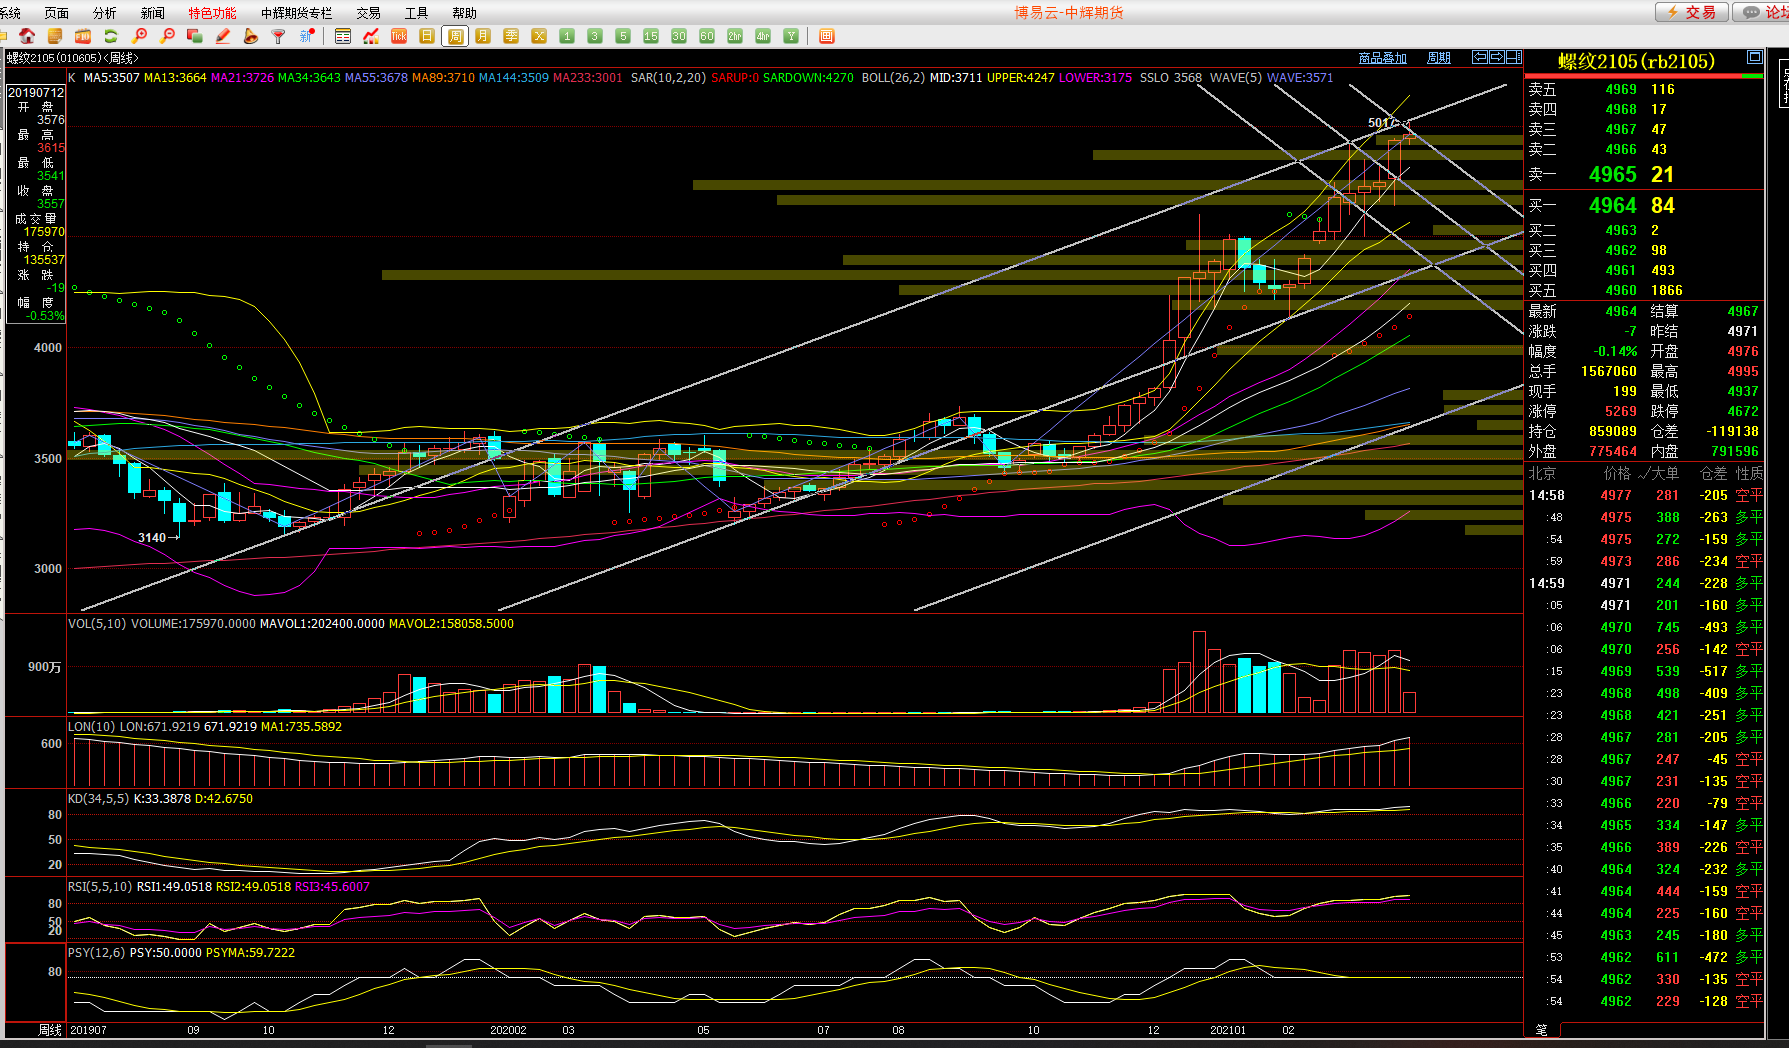1789x1048 pixels.
Task: Click the 商品叠加 overlay link
Action: [1382, 58]
